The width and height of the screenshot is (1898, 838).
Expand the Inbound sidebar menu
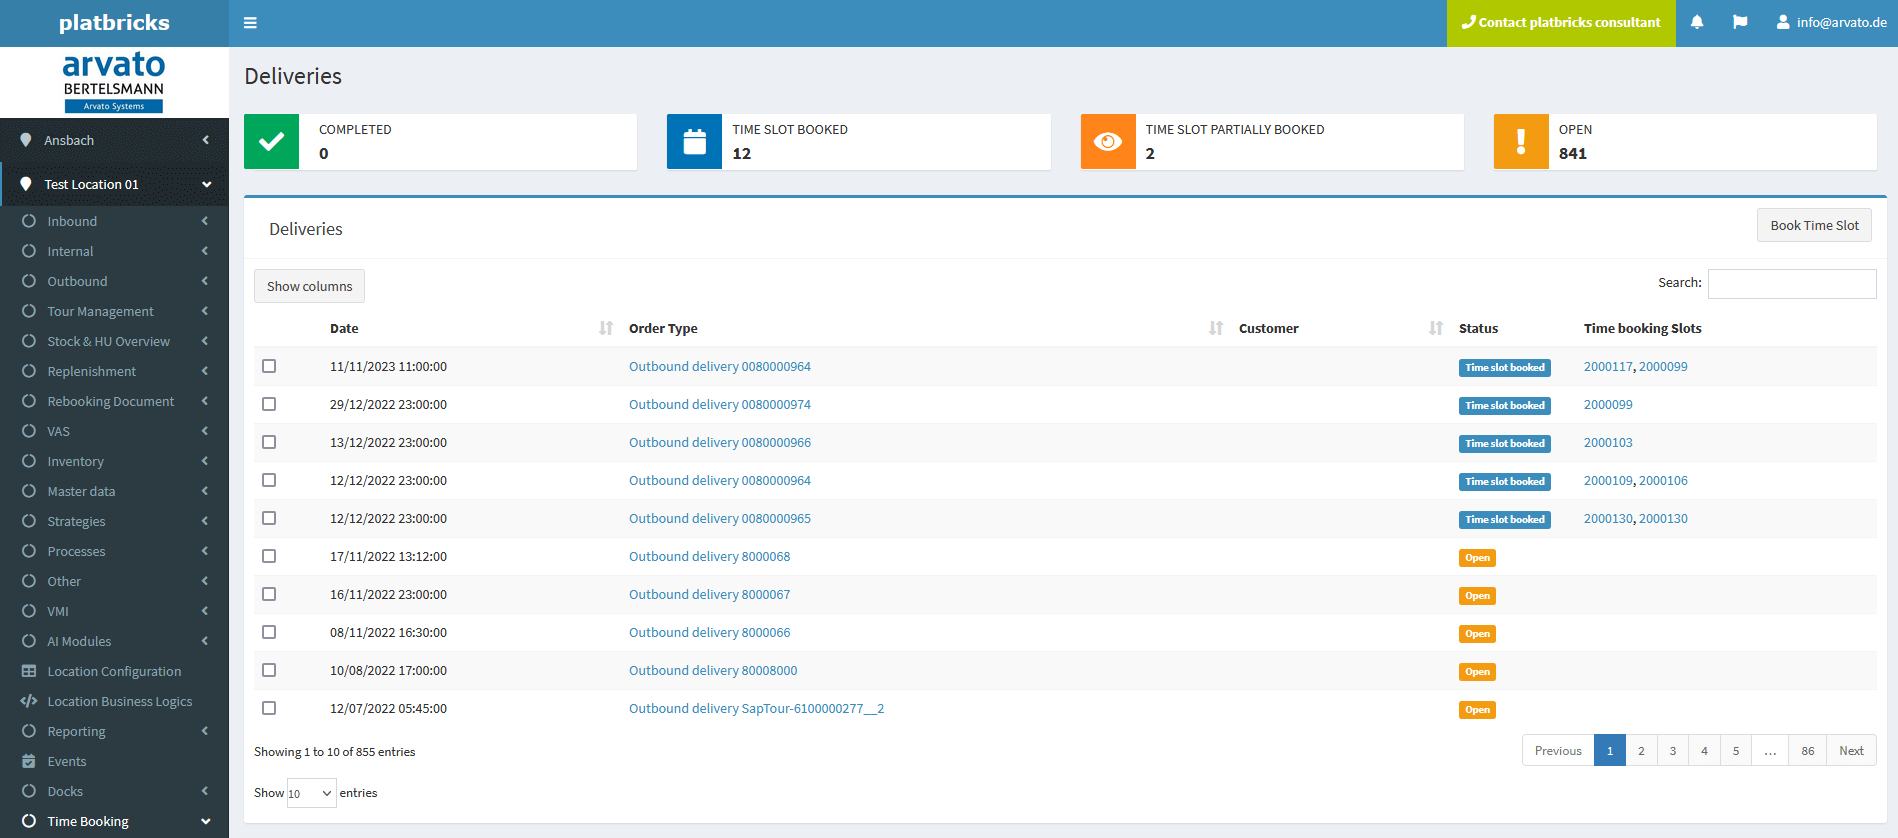[72, 221]
